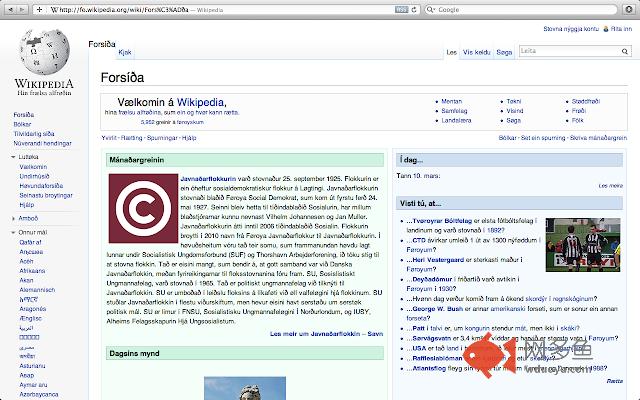
Task: Open the Qafár af language link
Action: [30, 242]
